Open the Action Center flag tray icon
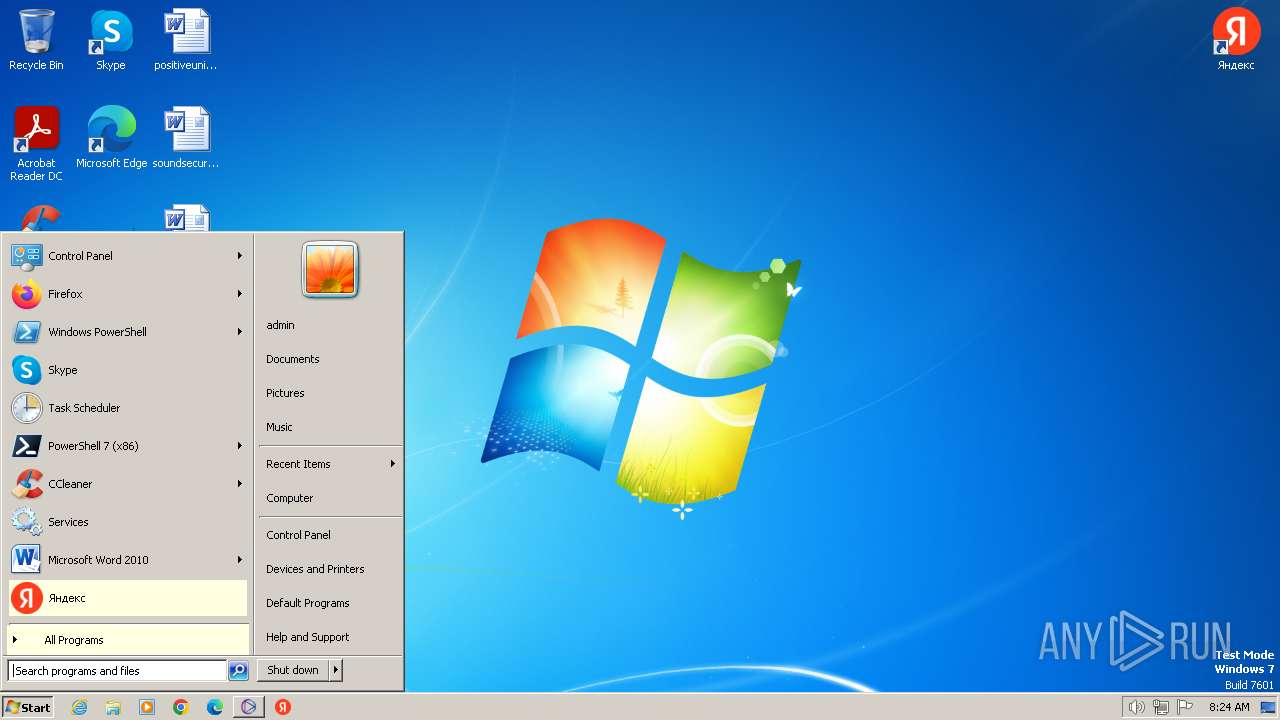Image resolution: width=1280 pixels, height=720 pixels. pos(1185,707)
